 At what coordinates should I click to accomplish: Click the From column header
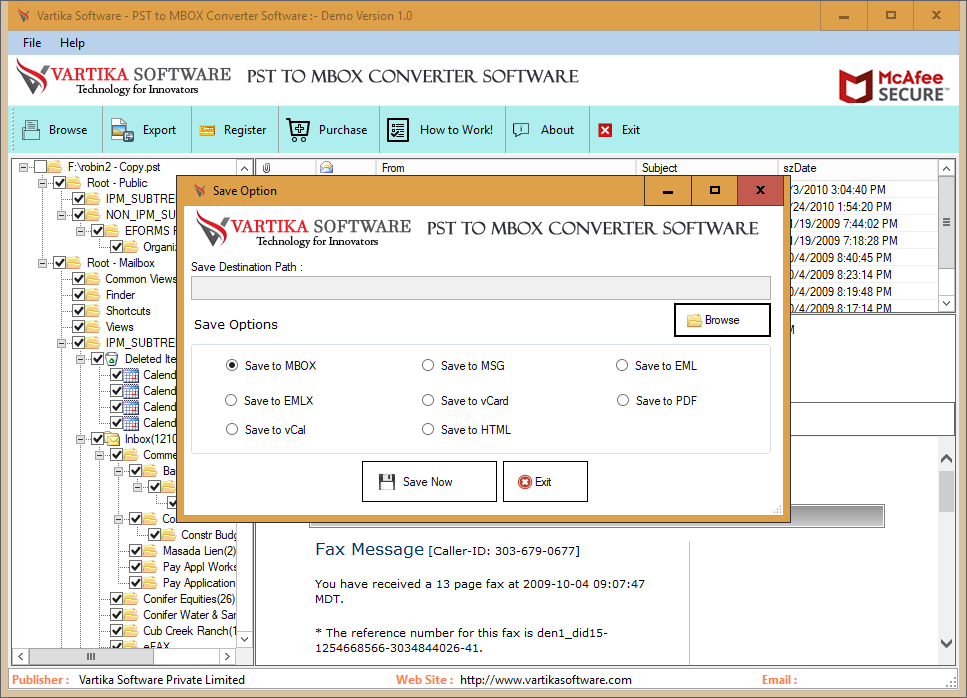coord(506,168)
